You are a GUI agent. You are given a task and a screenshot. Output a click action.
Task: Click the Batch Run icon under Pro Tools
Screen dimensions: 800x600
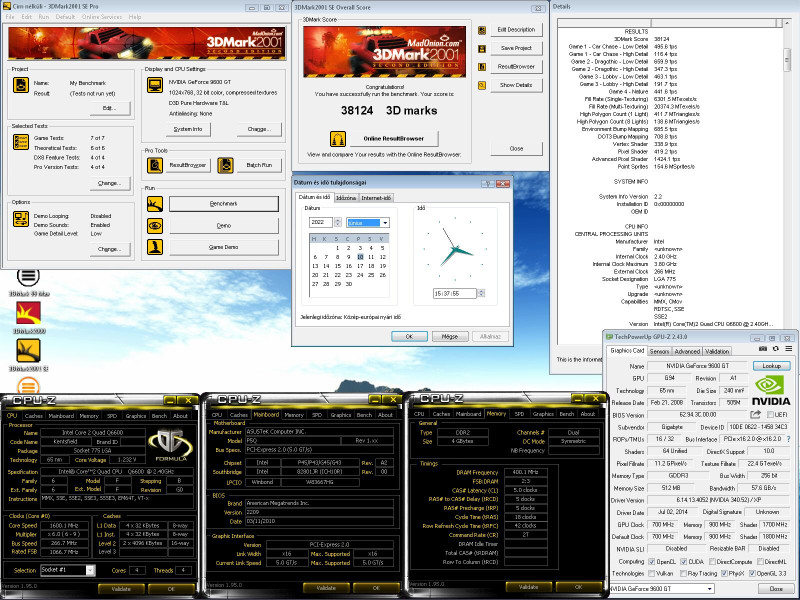pos(225,165)
